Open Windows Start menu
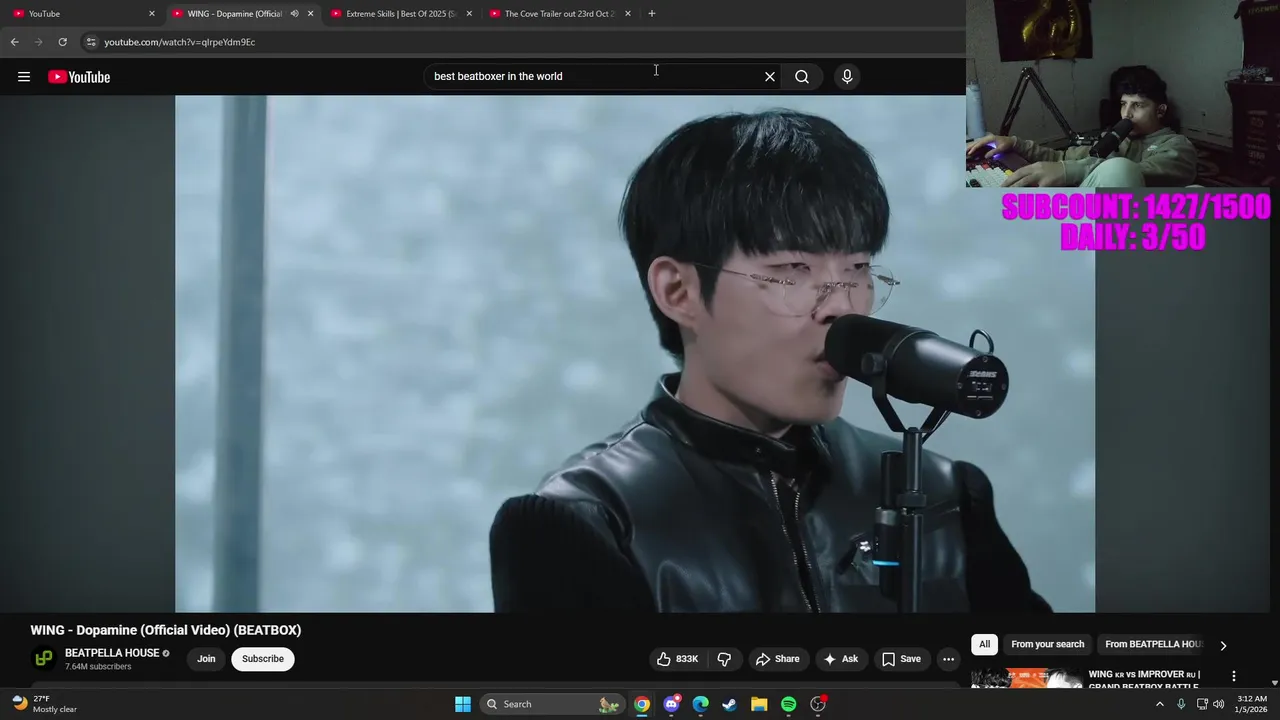 pos(463,704)
